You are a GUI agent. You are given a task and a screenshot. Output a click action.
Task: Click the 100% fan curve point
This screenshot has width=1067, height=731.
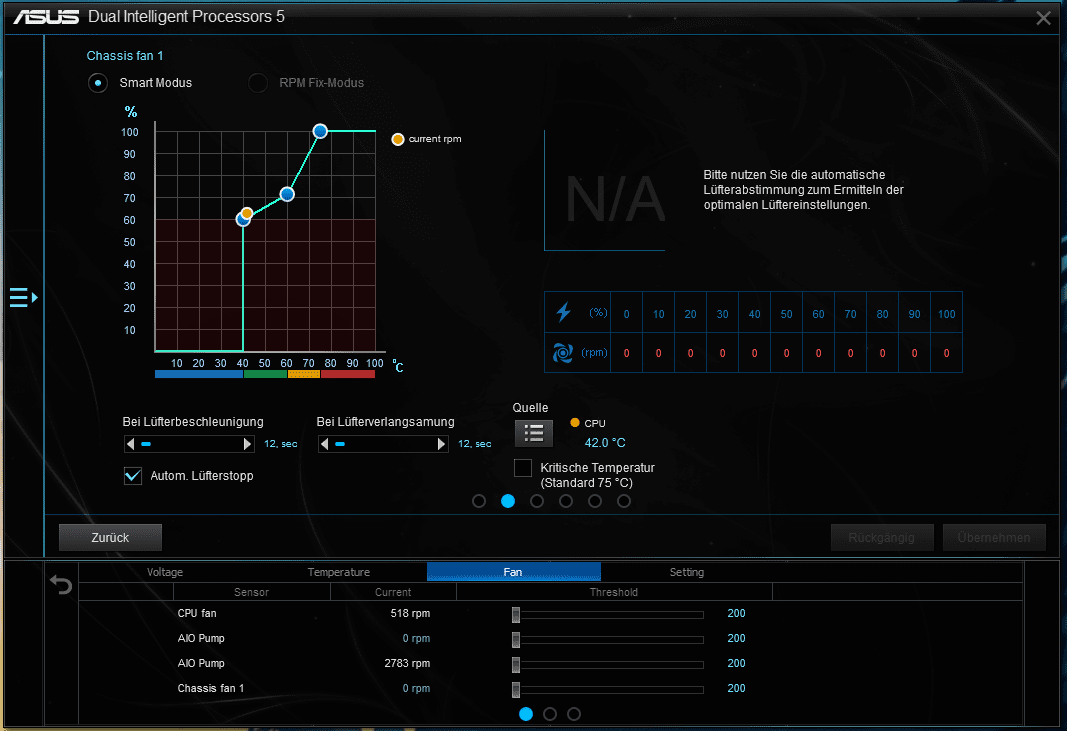click(320, 131)
